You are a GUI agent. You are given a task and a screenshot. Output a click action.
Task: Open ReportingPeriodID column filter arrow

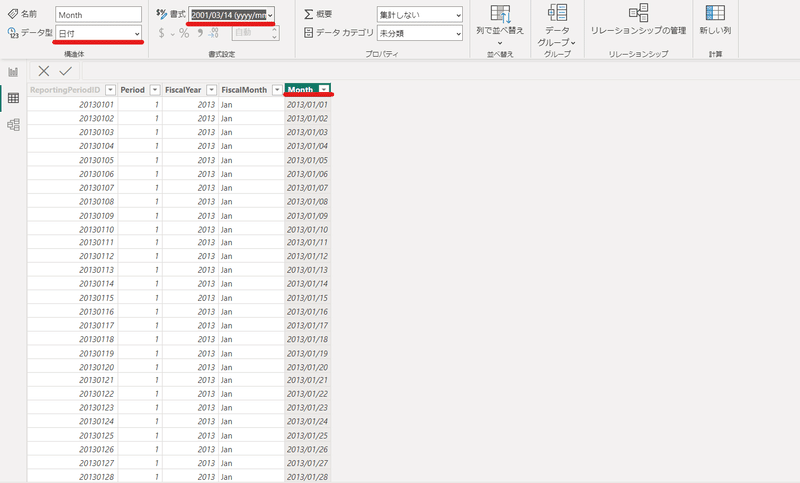coord(110,90)
